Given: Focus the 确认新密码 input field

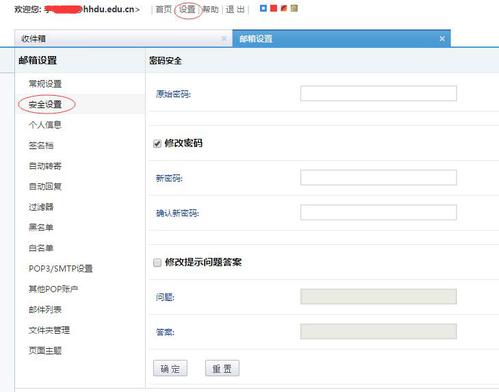Looking at the screenshot, I should click(x=378, y=213).
